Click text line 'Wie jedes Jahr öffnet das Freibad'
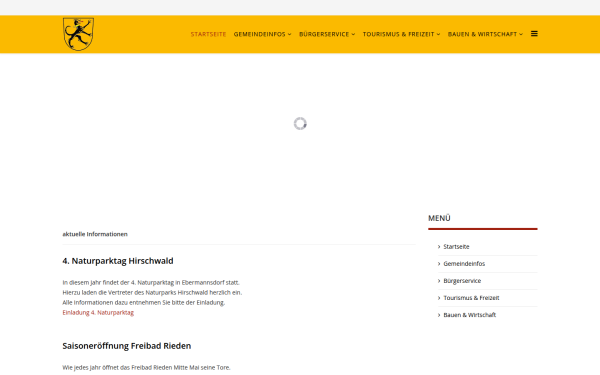 [x=147, y=368]
